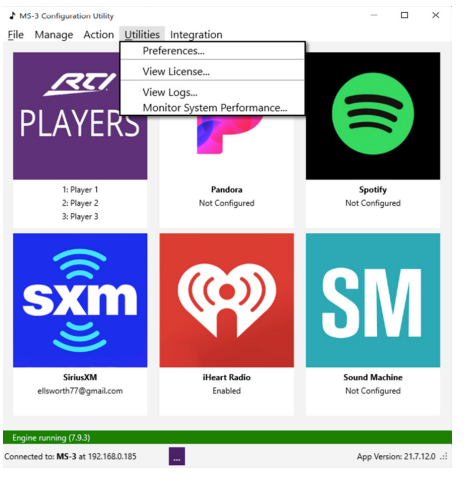The height and width of the screenshot is (479, 466).
Task: Click the green Engine running (7.9.3) bar
Action: pyautogui.click(x=227, y=438)
